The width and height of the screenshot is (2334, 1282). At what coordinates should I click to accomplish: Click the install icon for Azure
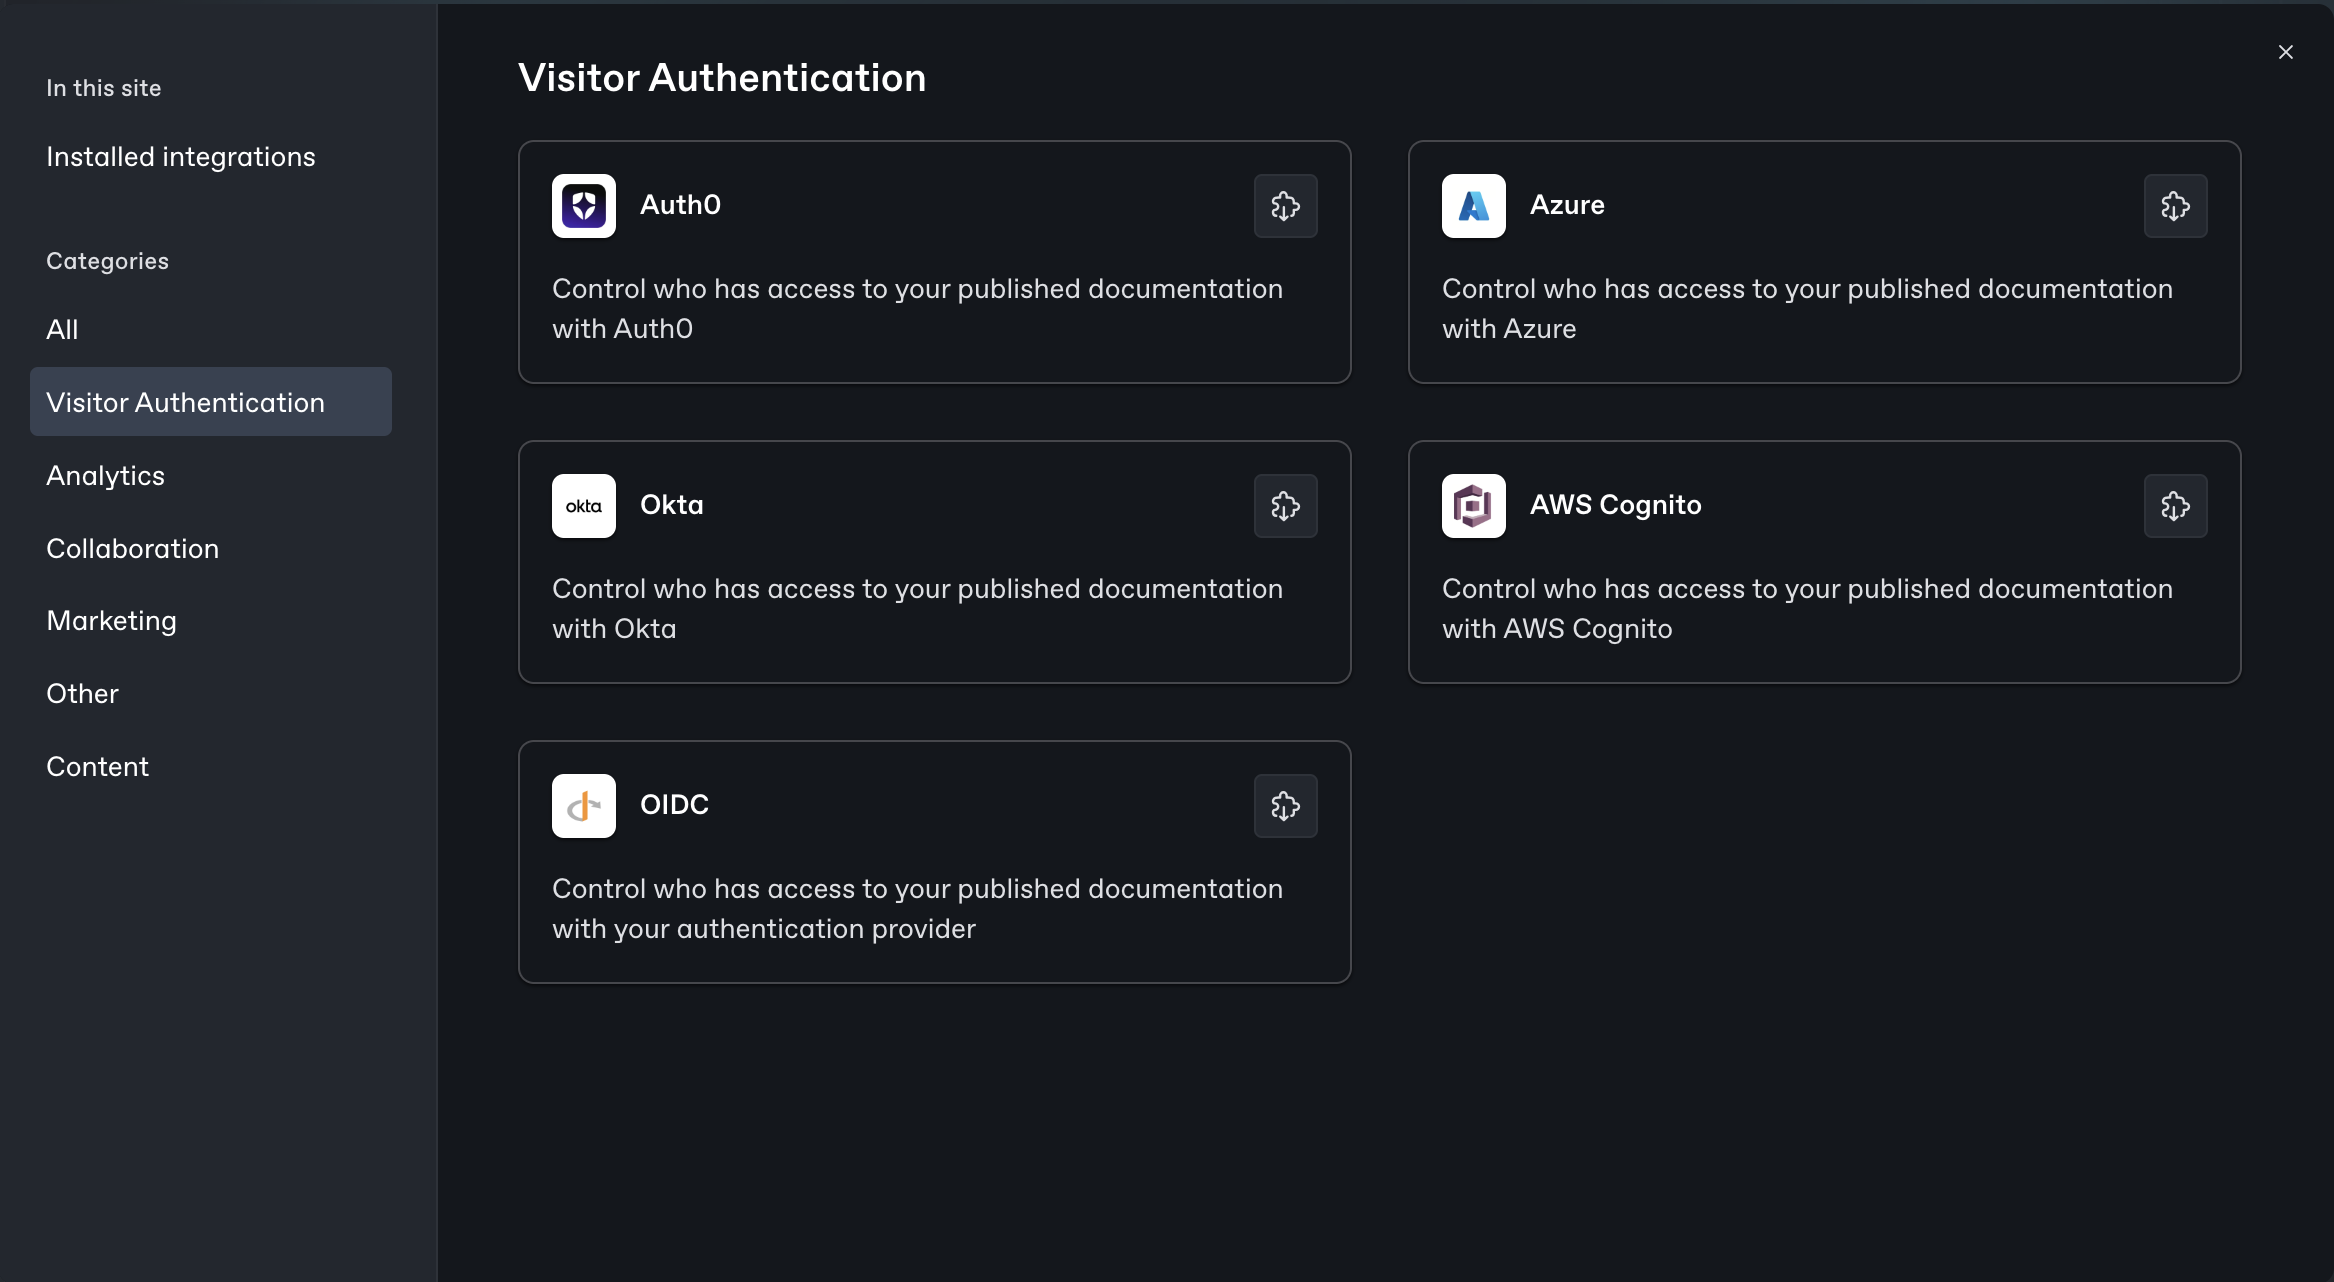[x=2175, y=206]
